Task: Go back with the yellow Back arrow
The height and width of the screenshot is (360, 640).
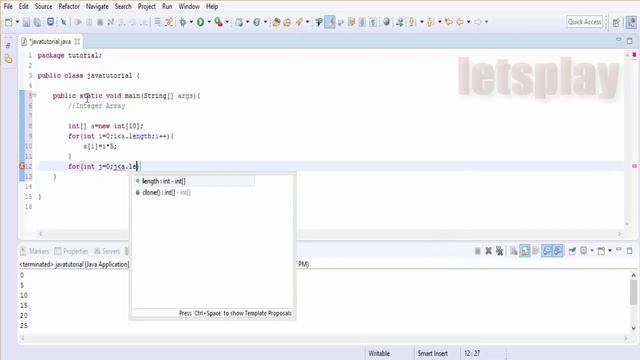Action: coord(460,22)
